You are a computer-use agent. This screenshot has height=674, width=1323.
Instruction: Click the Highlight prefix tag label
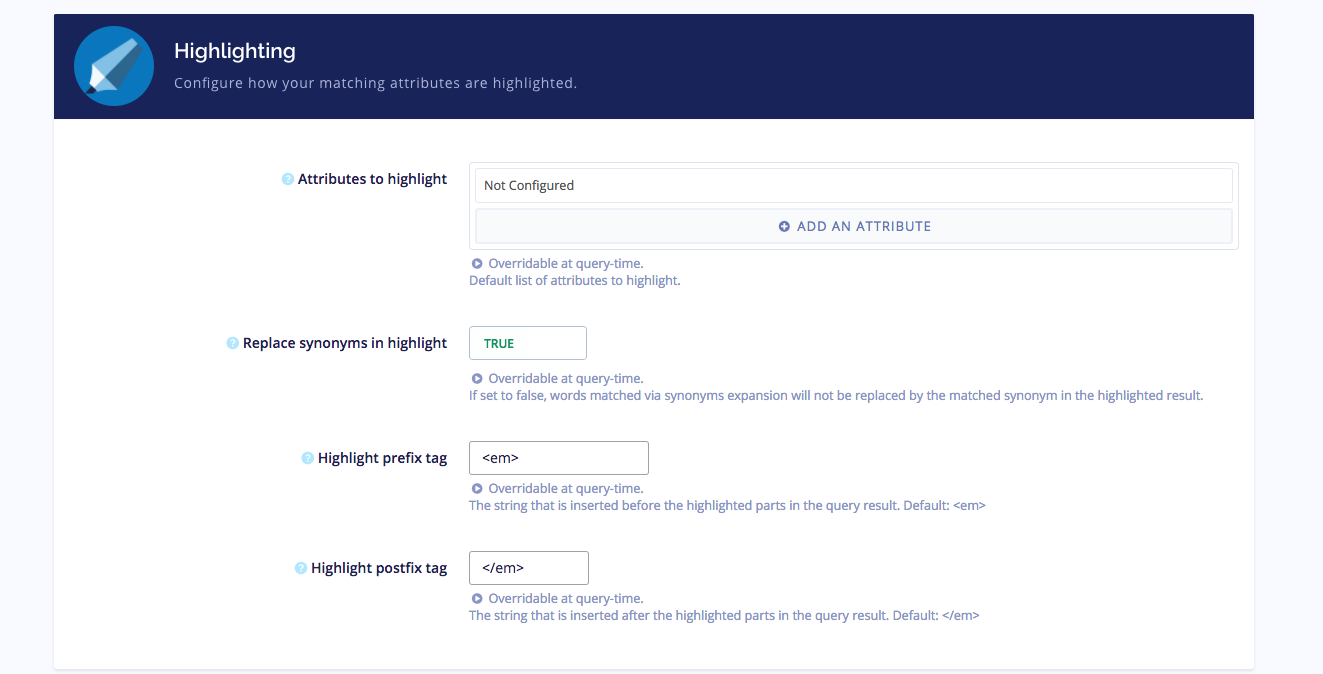click(382, 458)
